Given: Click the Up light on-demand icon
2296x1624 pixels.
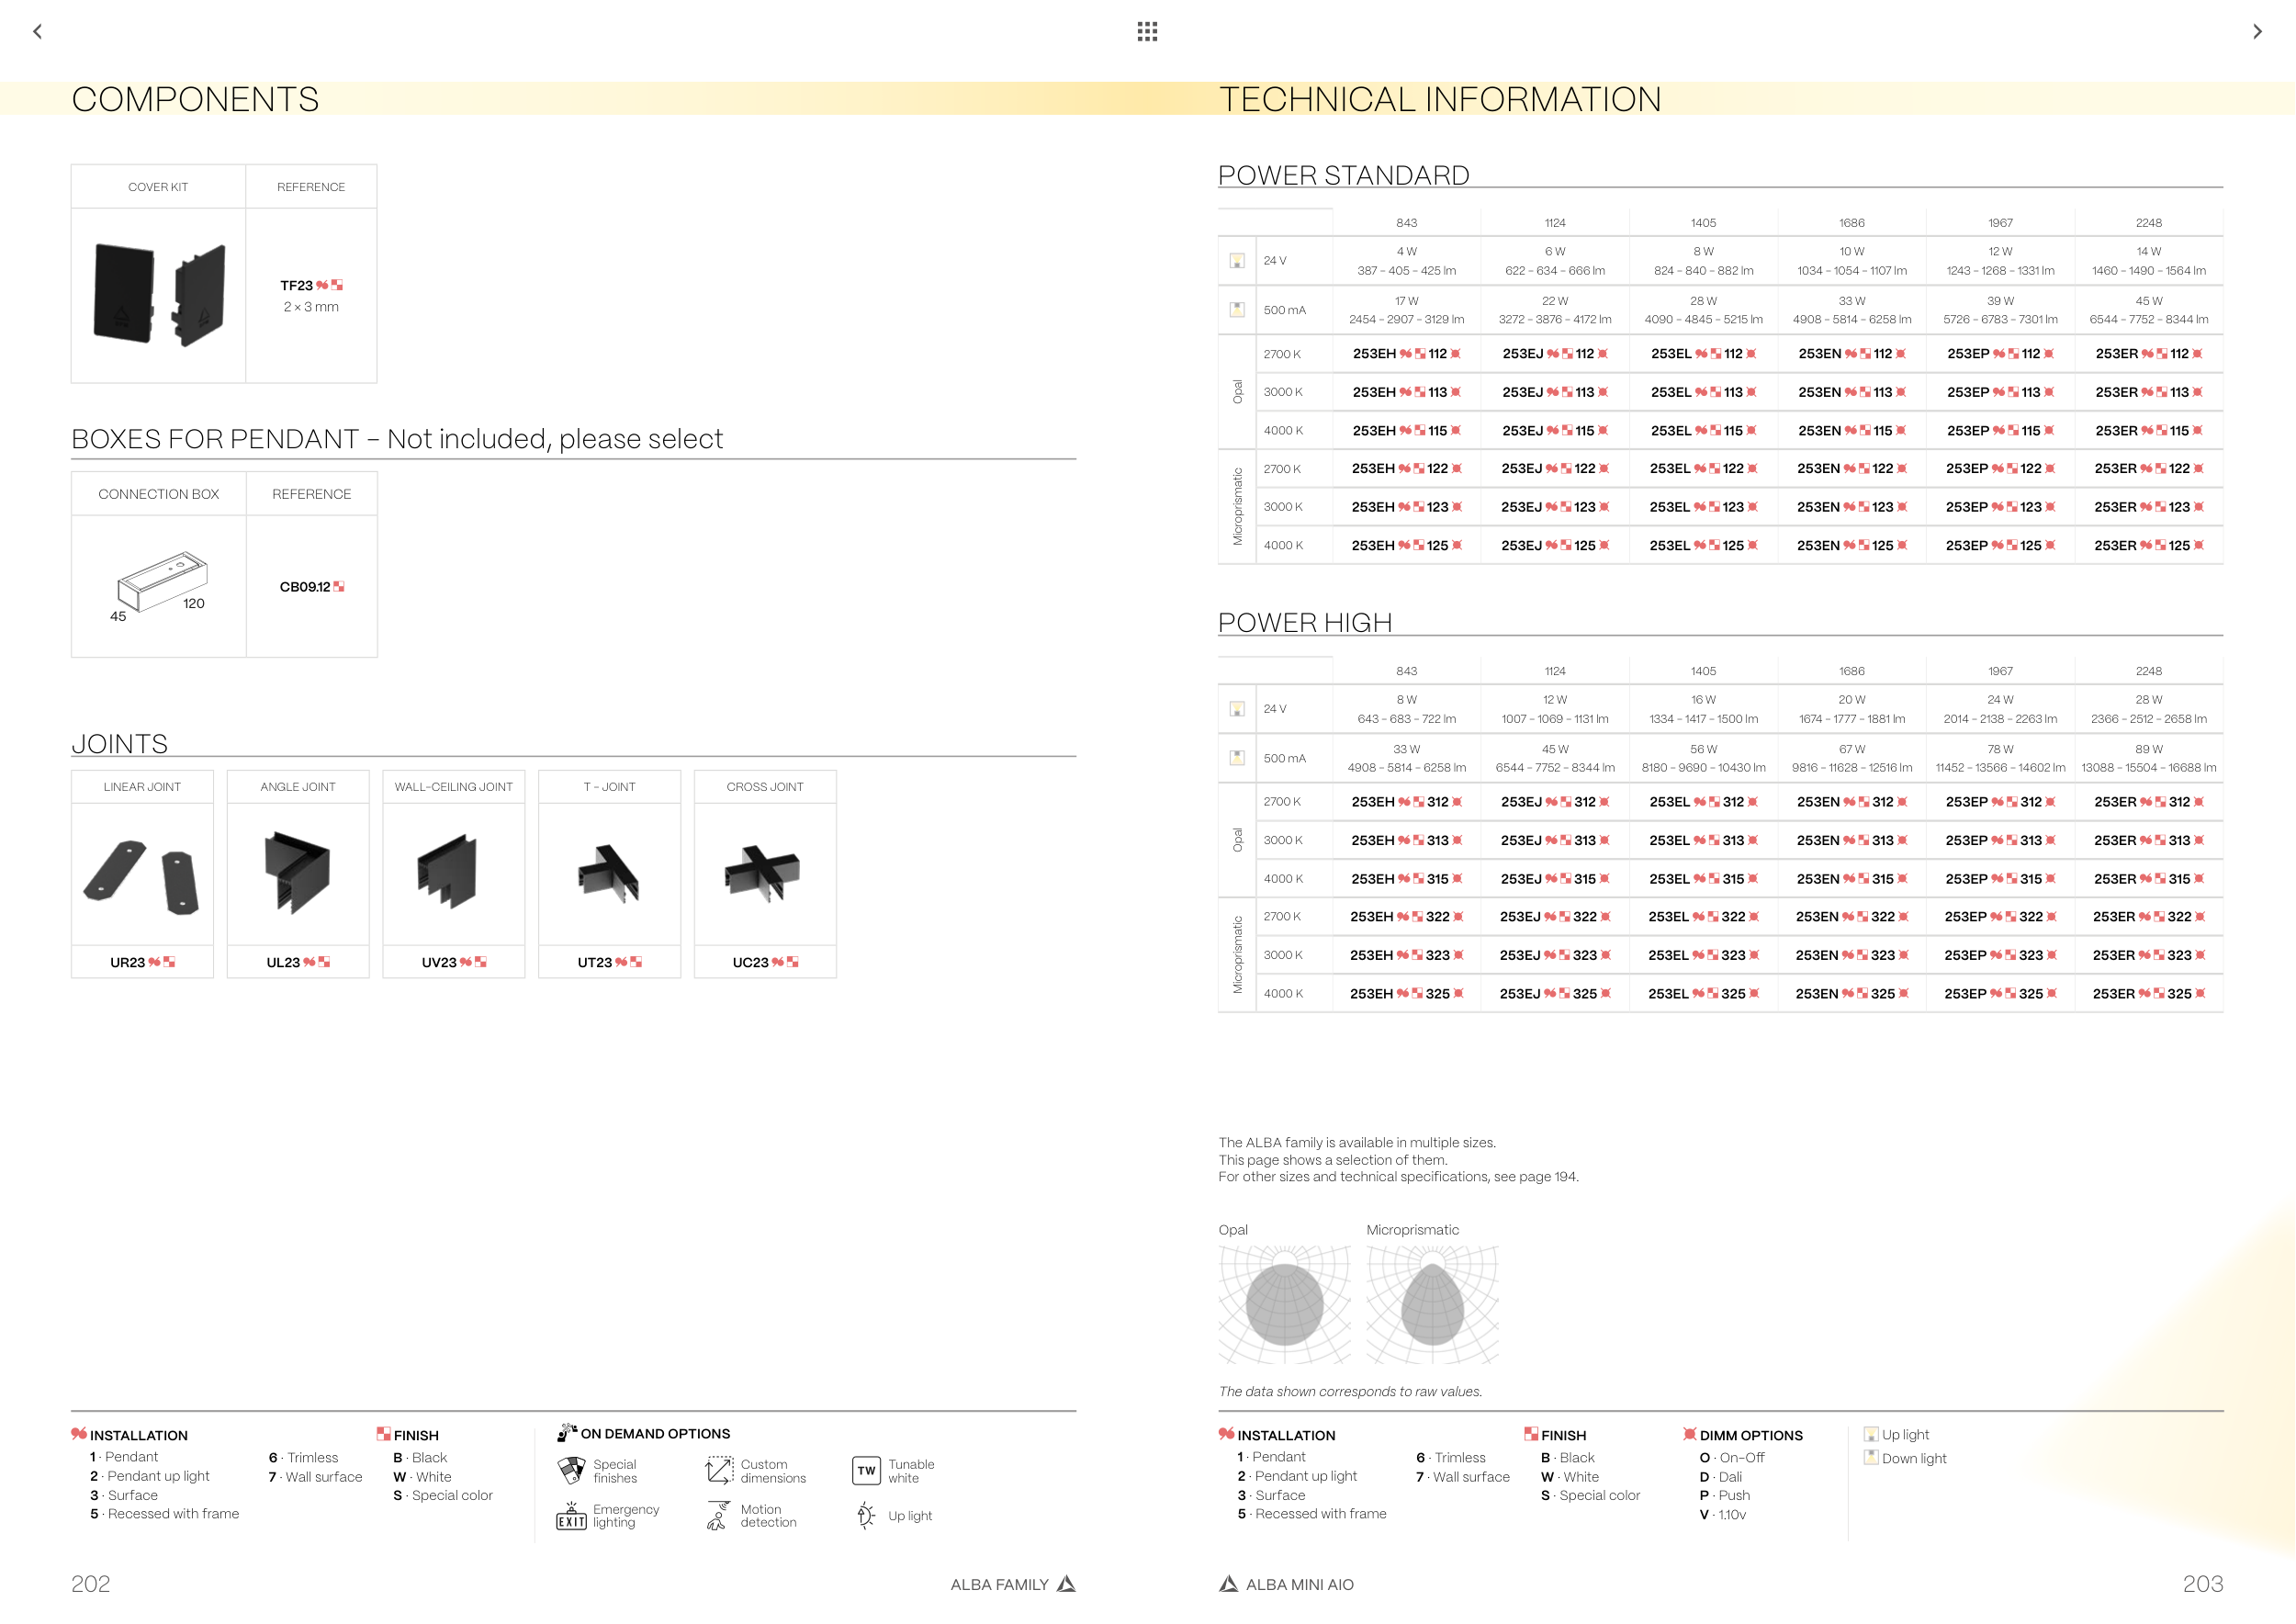Looking at the screenshot, I should pos(866,1516).
